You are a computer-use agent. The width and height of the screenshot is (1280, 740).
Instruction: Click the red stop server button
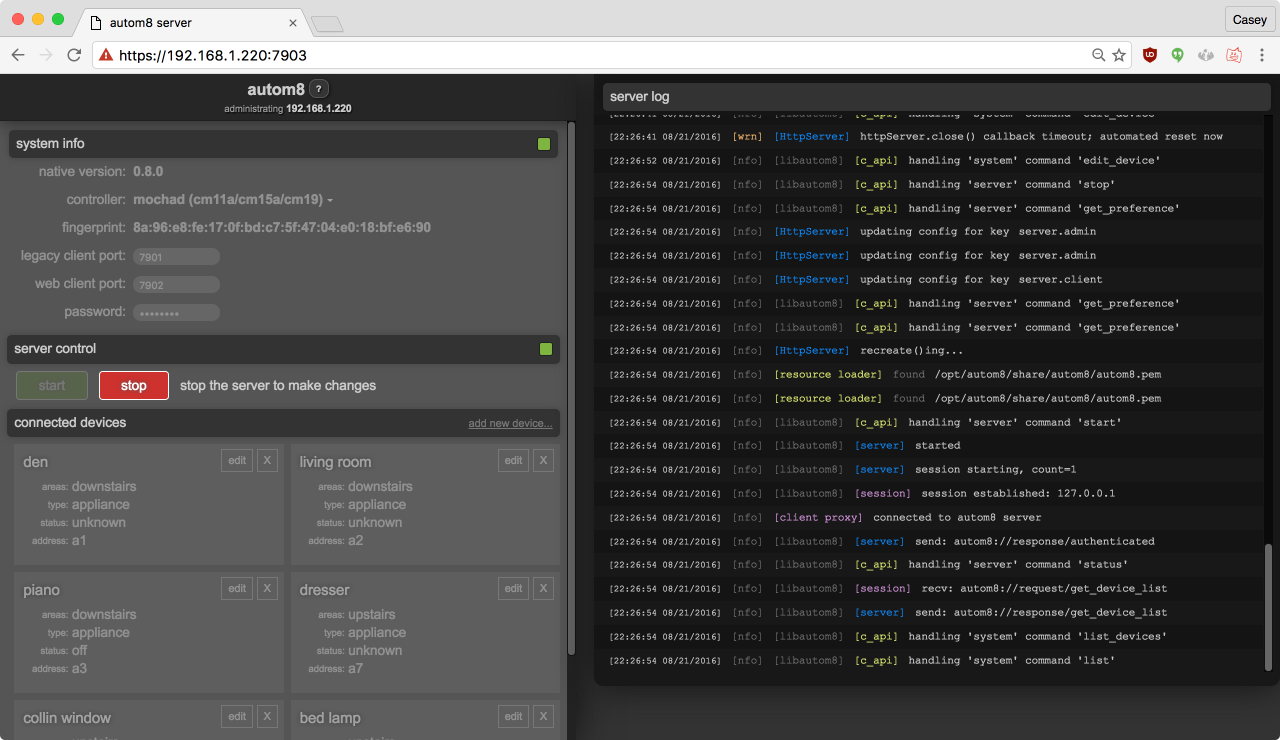tap(134, 385)
